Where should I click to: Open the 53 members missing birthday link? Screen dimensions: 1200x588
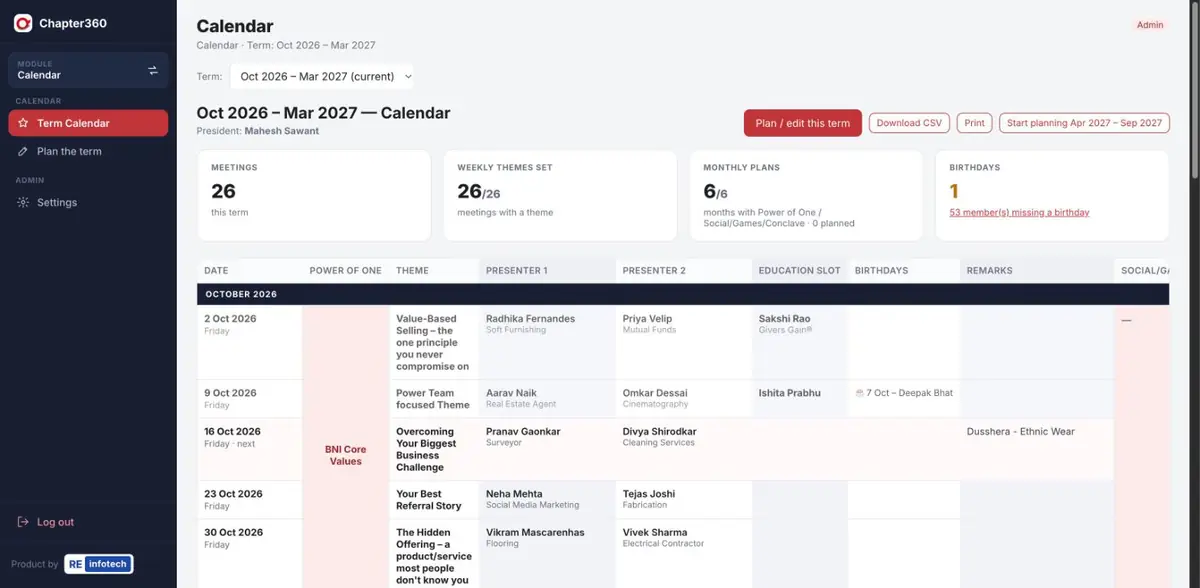tap(1019, 212)
